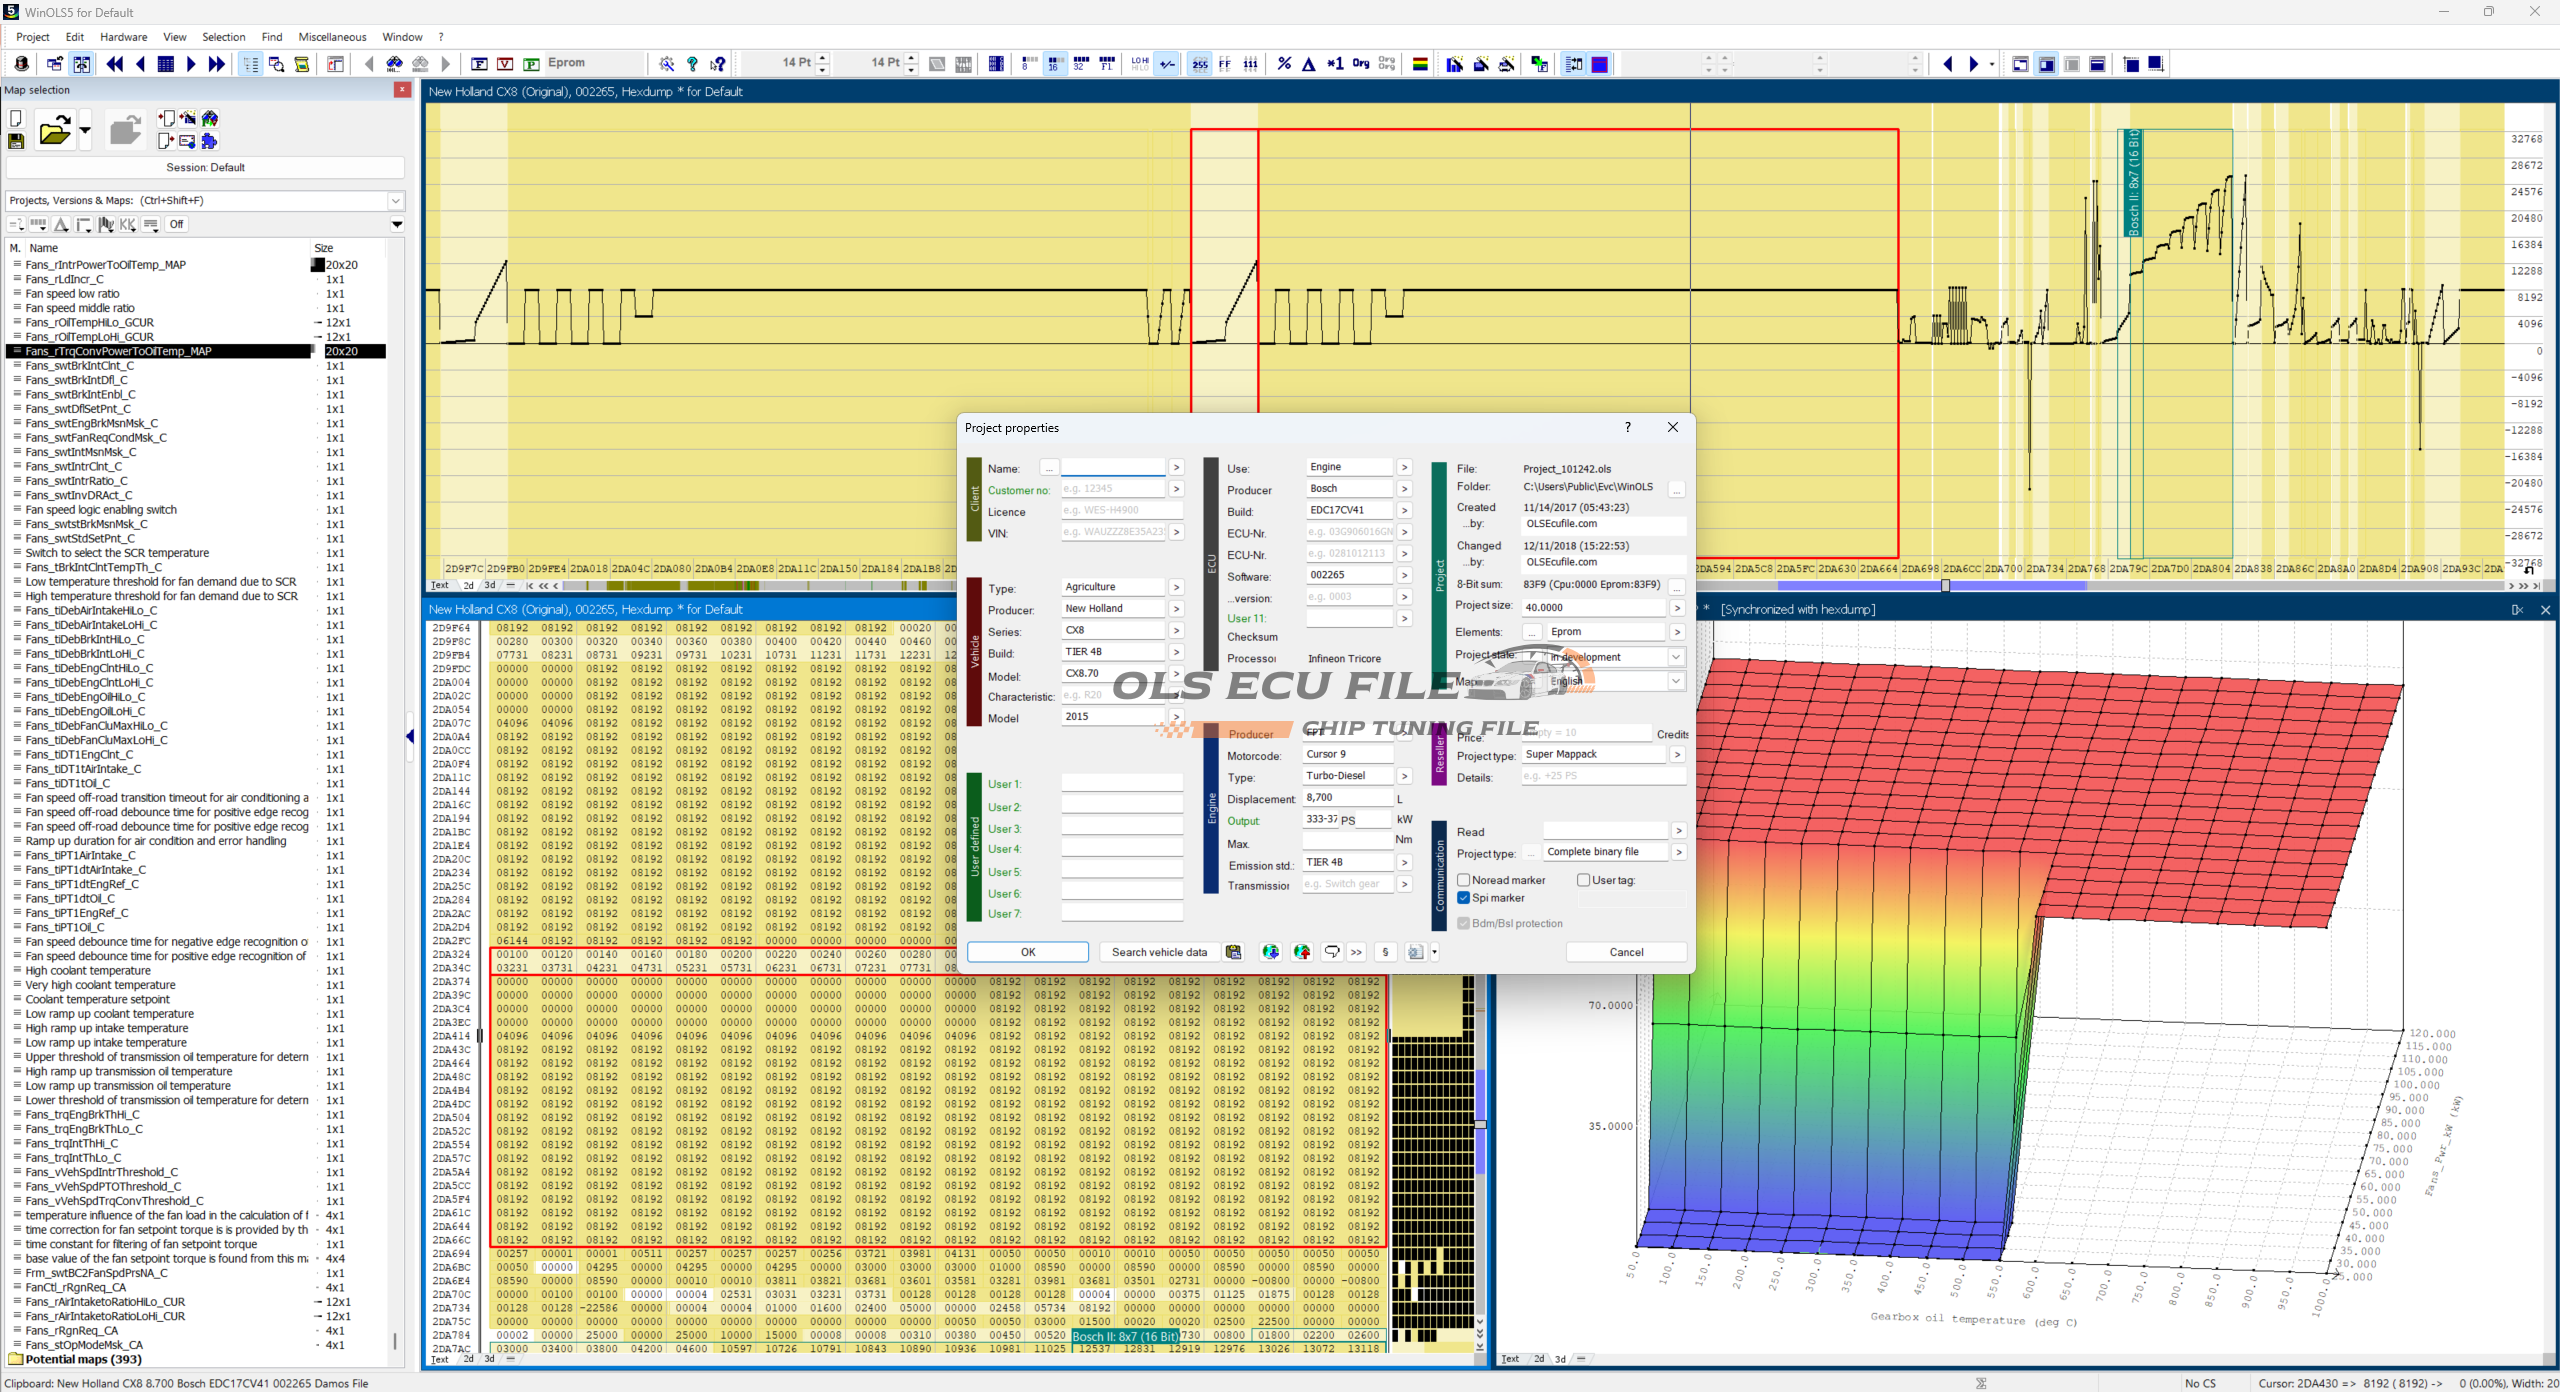Select the 32-bit data width icon
The height and width of the screenshot is (1392, 2560).
coord(1081,64)
